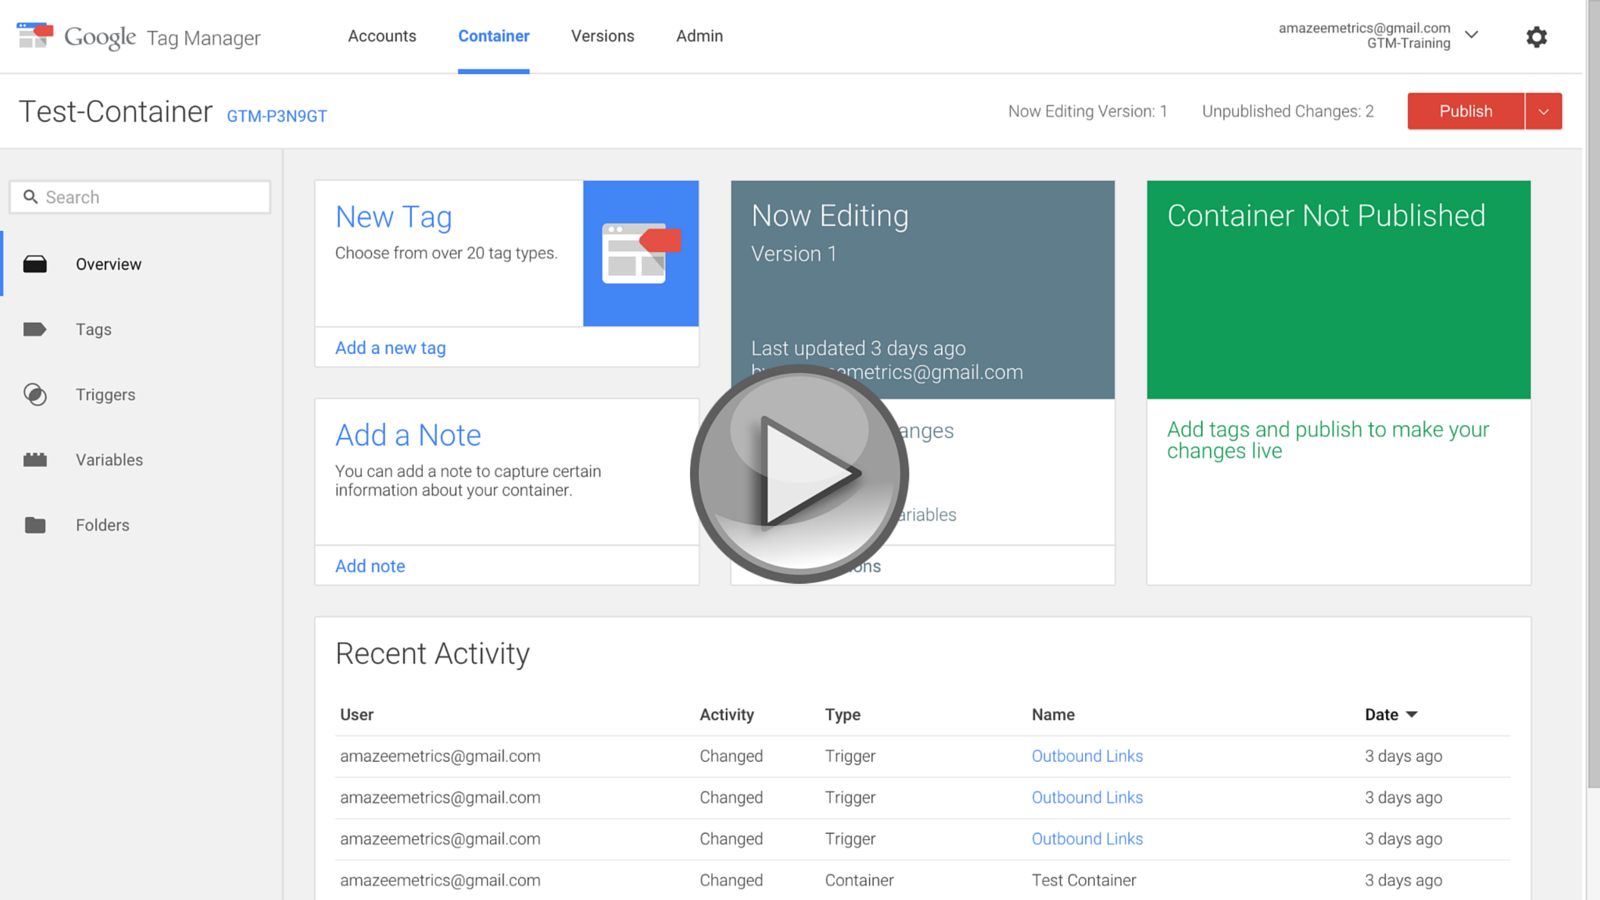This screenshot has height=900, width=1600.
Task: Click the red Publish button
Action: click(x=1466, y=111)
